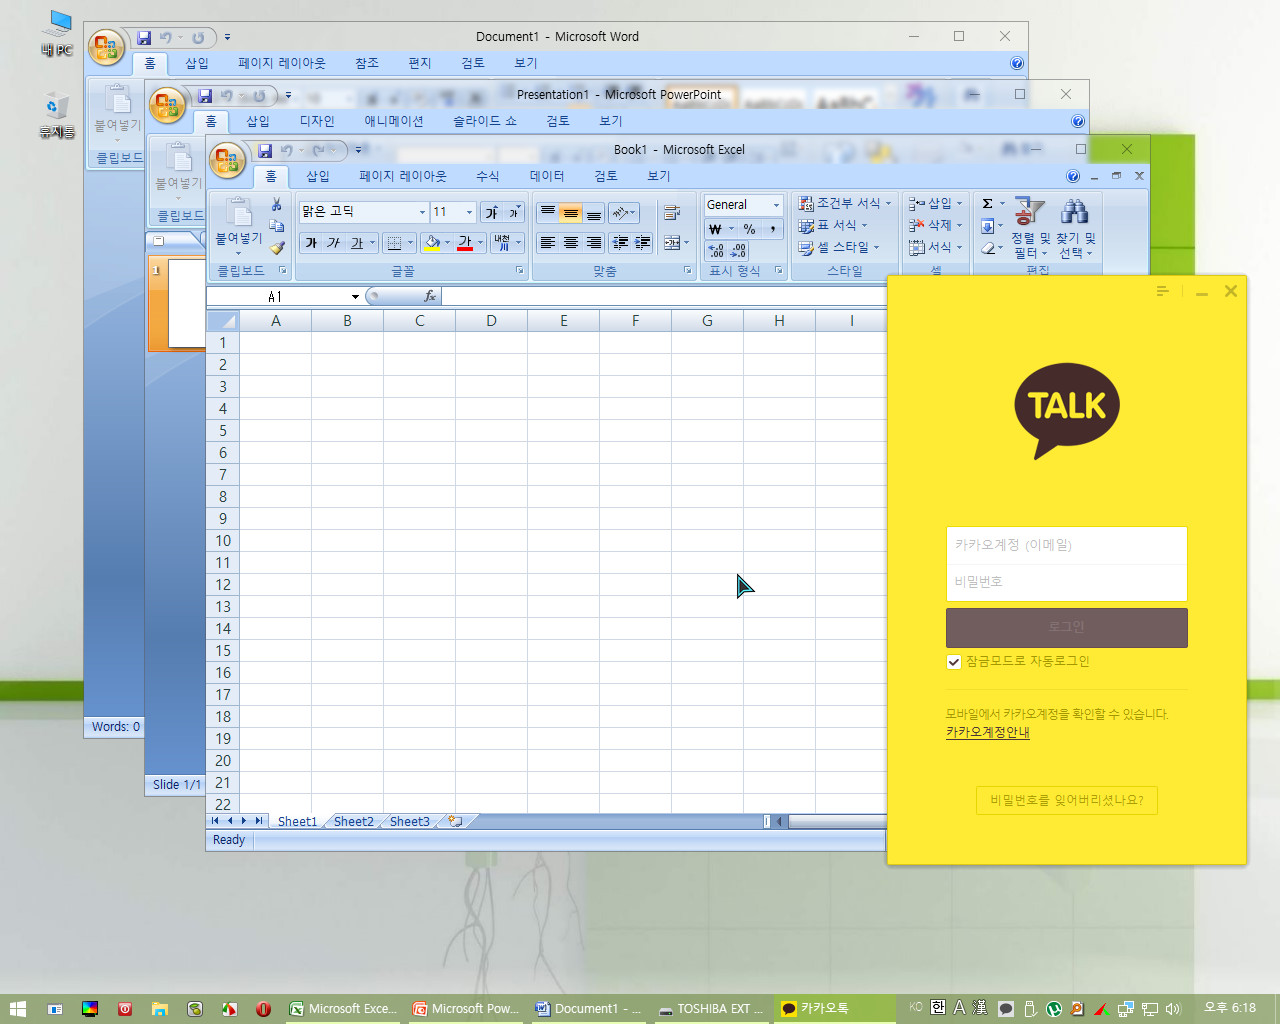Click forgot password (비밀번호를 잊어버리셨나요?) button
Viewport: 1280px width, 1024px height.
1067,800
